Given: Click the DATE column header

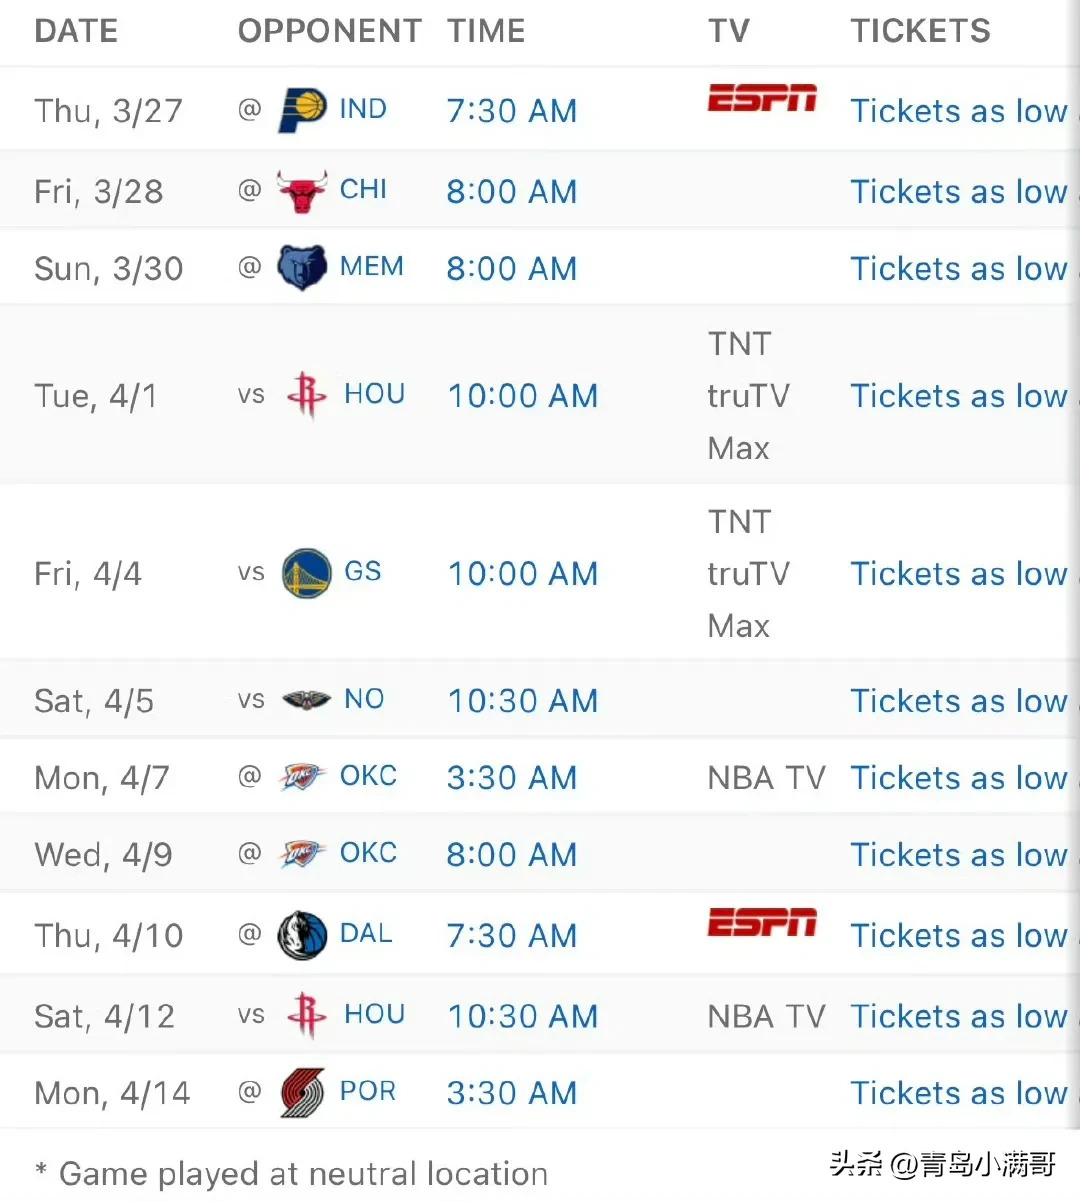Looking at the screenshot, I should [76, 31].
